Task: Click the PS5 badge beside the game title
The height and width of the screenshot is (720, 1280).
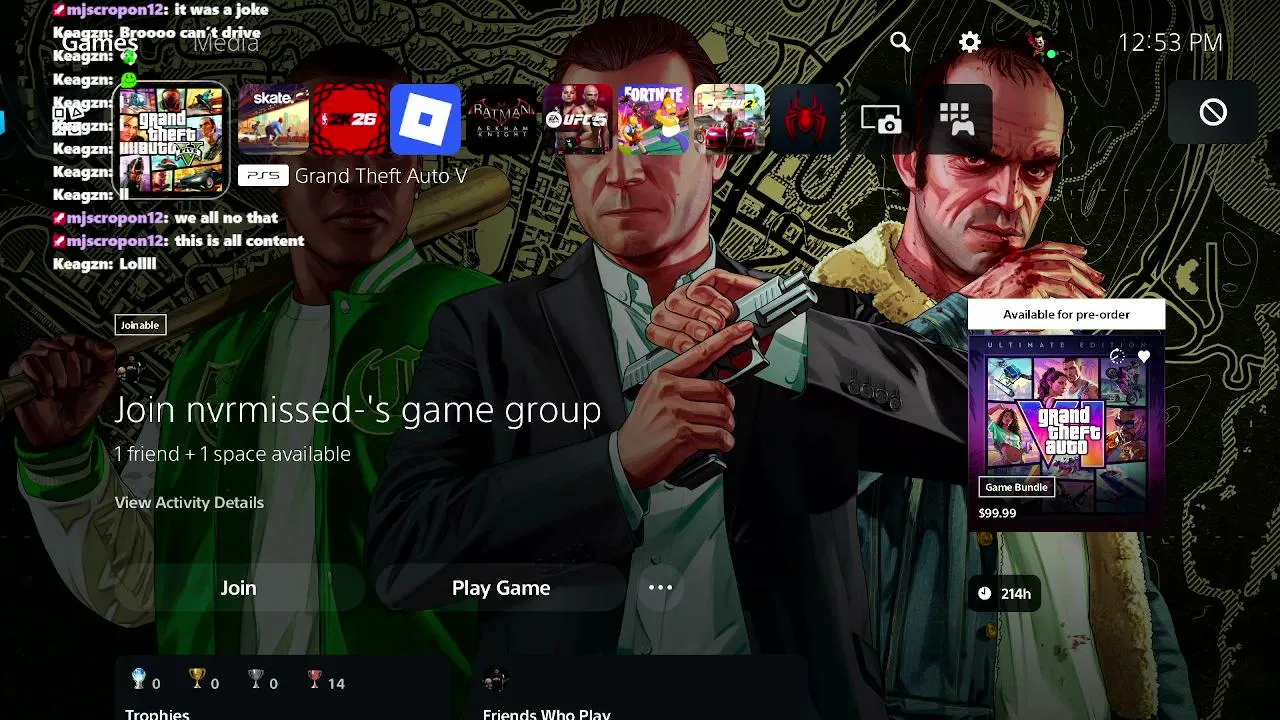Action: point(263,176)
